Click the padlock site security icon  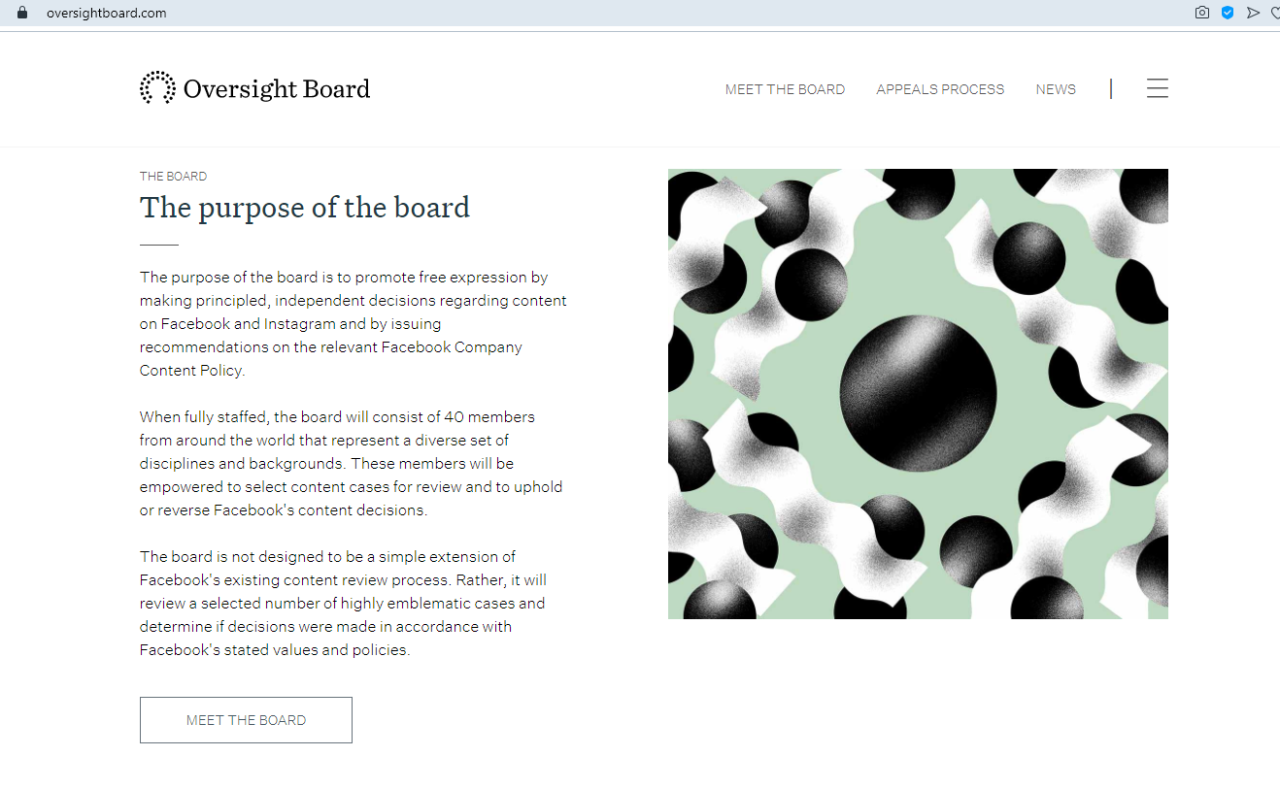click(22, 13)
